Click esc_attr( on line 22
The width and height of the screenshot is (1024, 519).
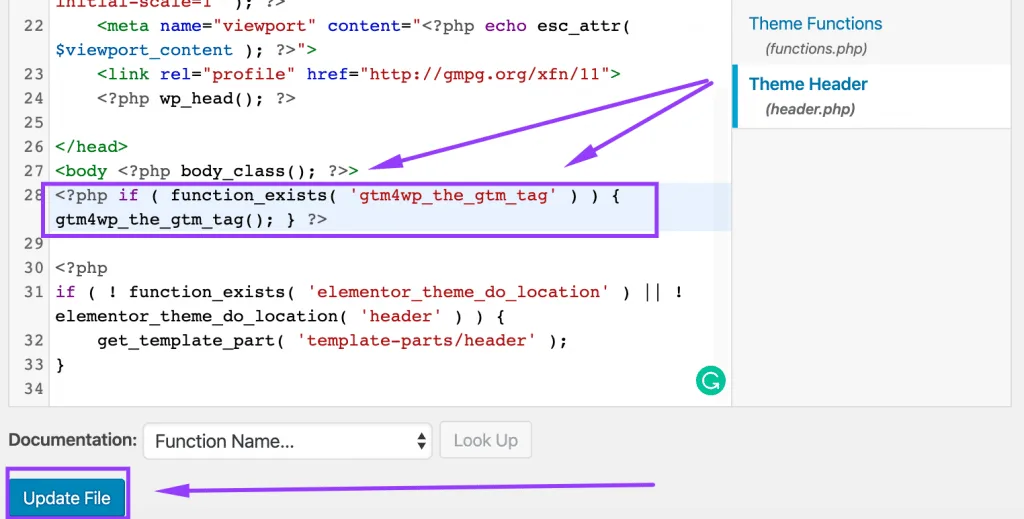584,26
